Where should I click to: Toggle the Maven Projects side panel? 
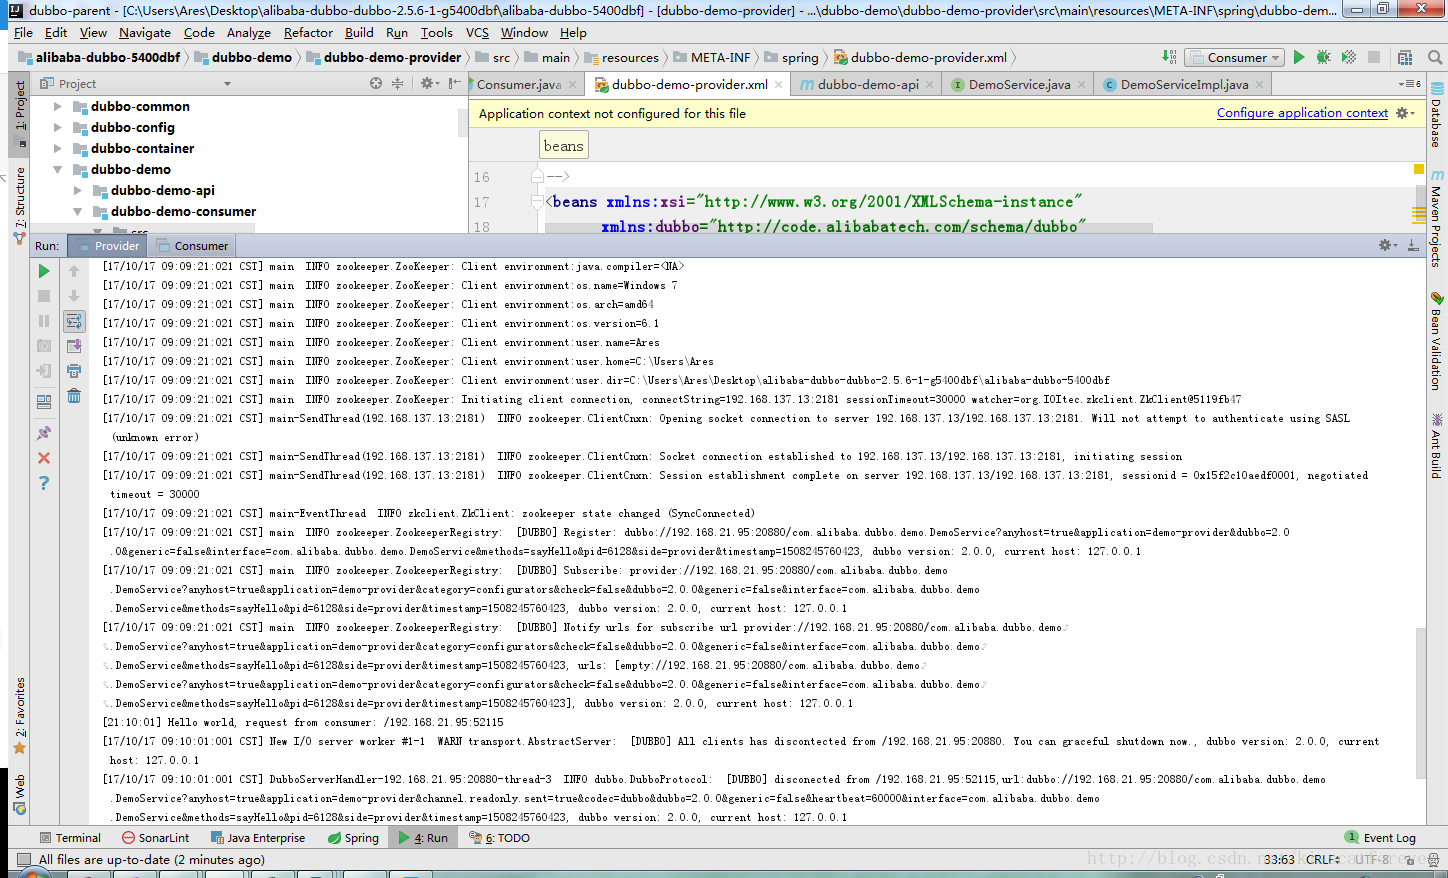pos(1437,218)
